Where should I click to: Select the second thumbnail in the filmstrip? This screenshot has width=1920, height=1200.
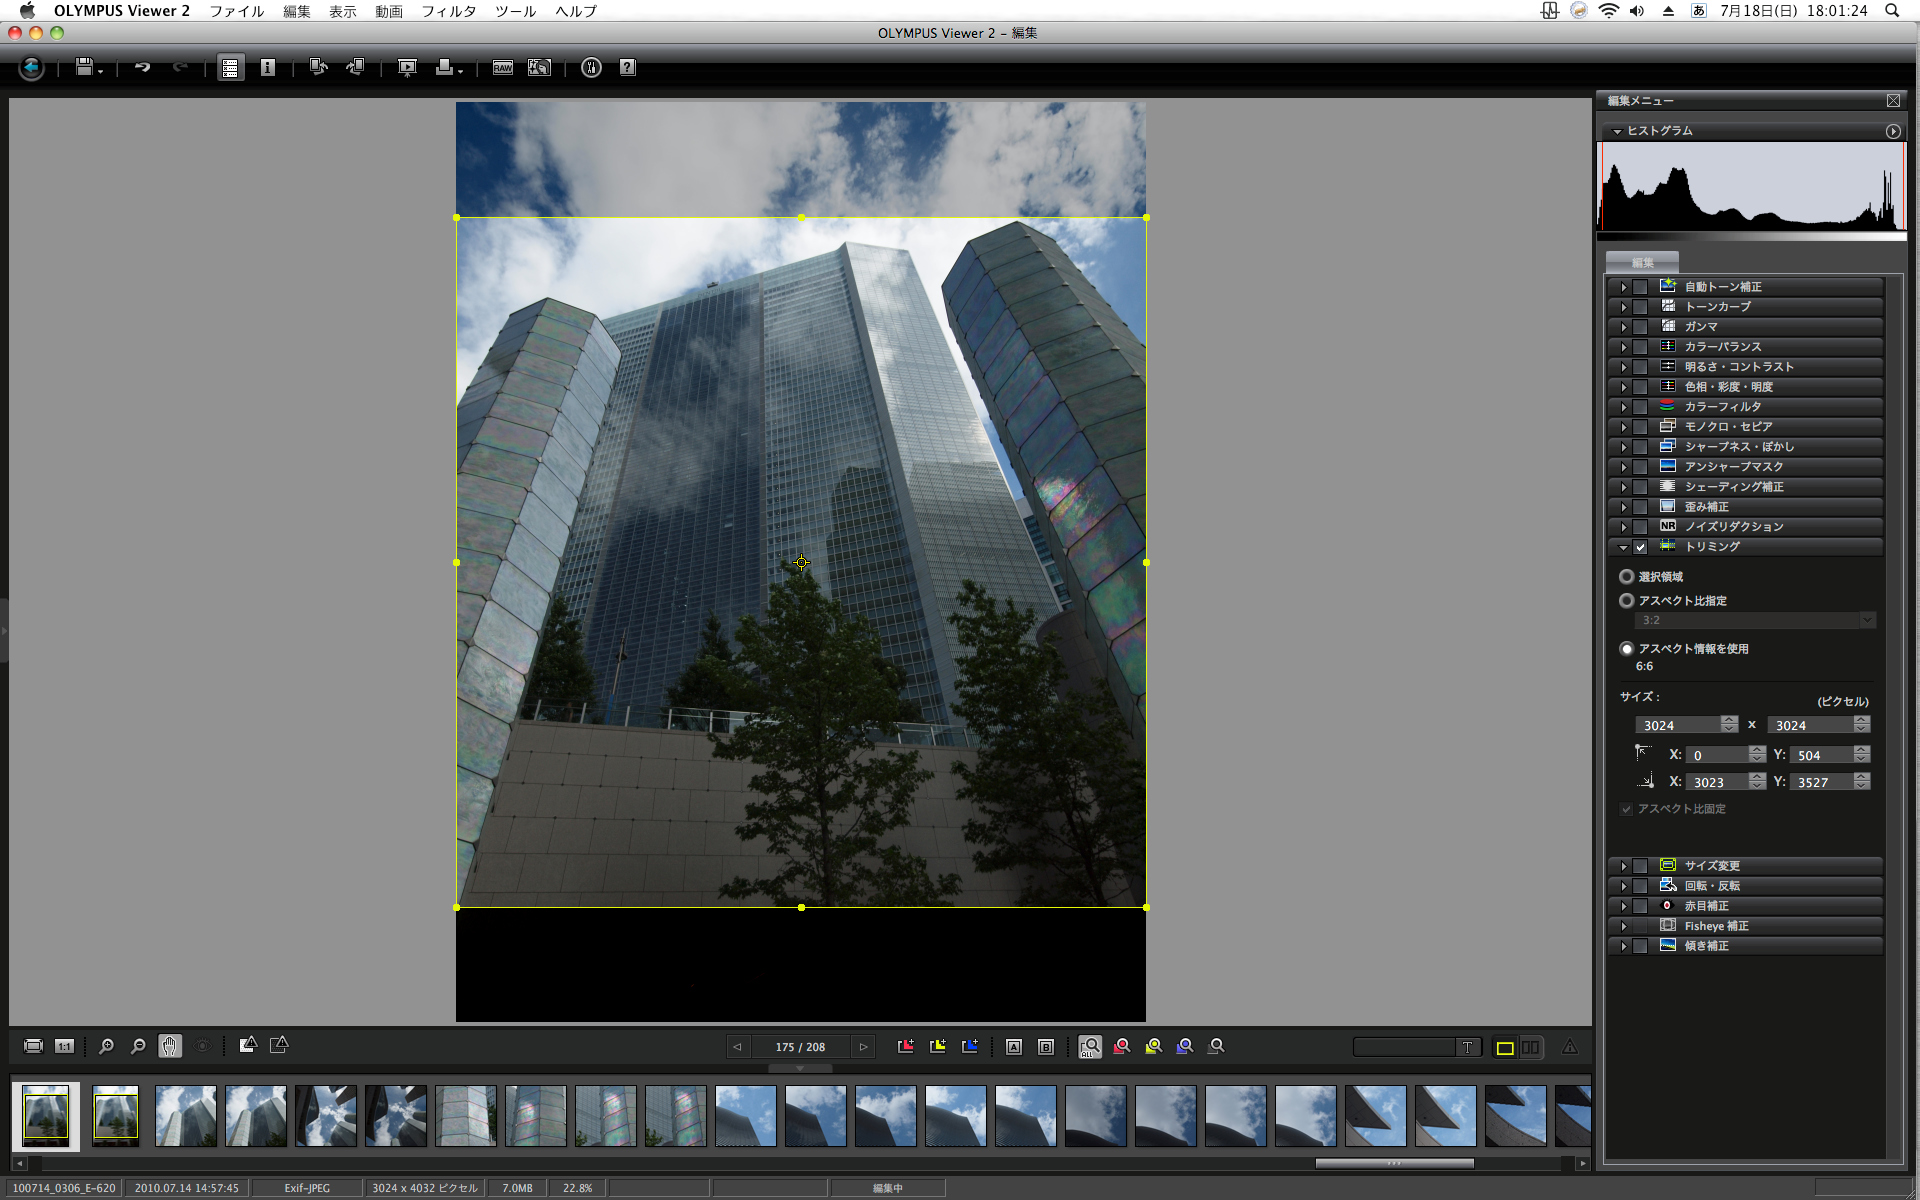click(x=116, y=1116)
